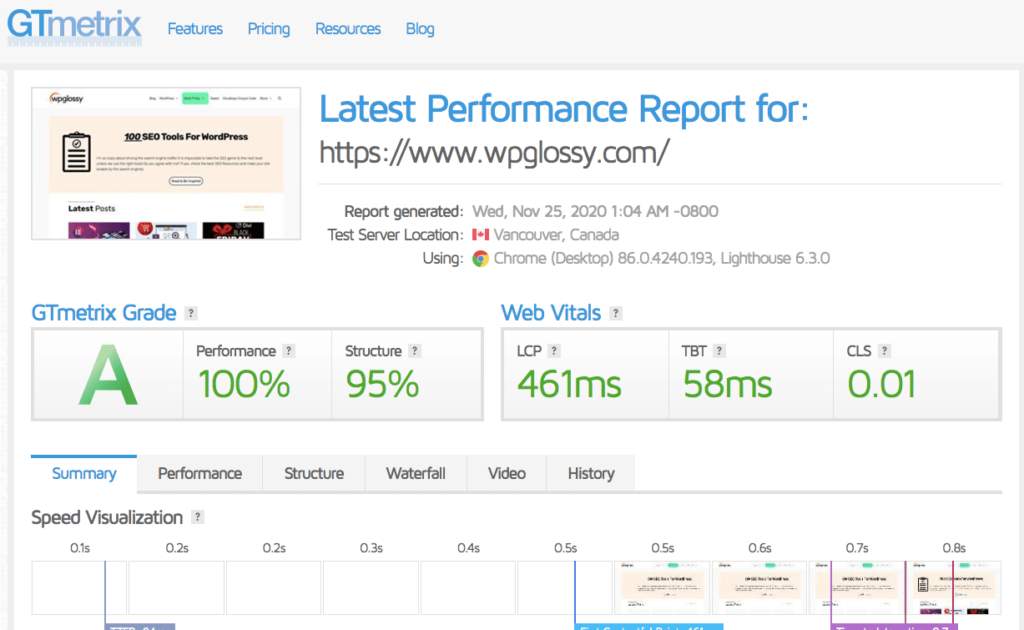Click the Latest Performance Report heading

tap(564, 108)
